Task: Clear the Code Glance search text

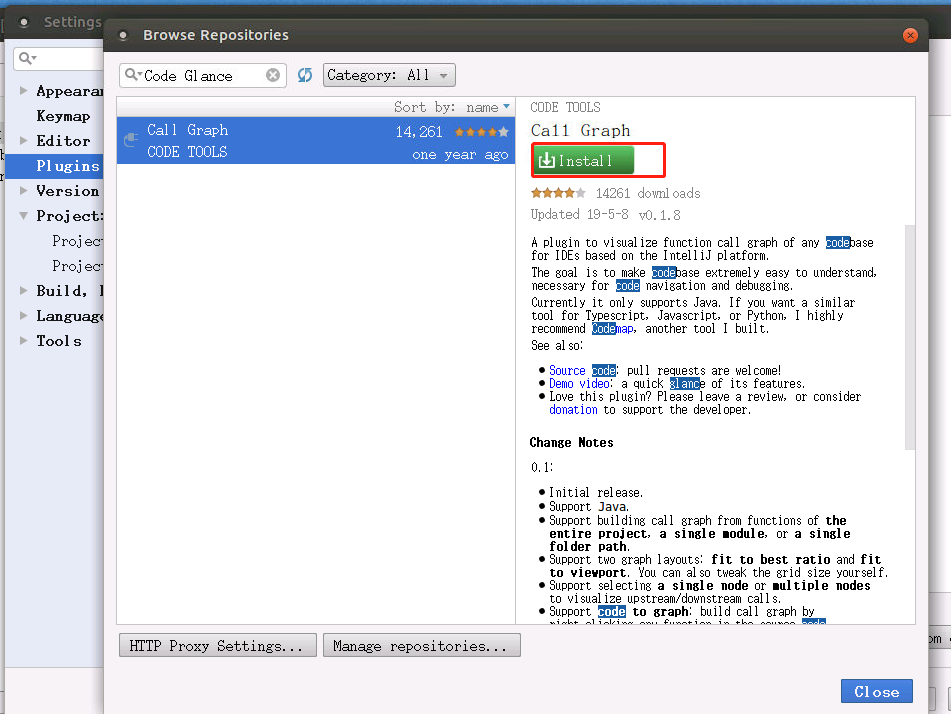Action: tap(273, 75)
